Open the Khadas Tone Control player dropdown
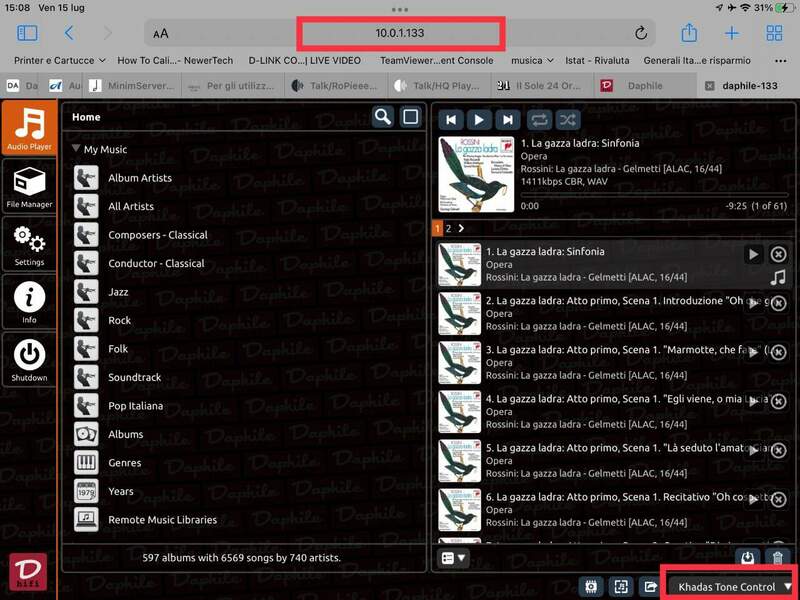 [734, 587]
